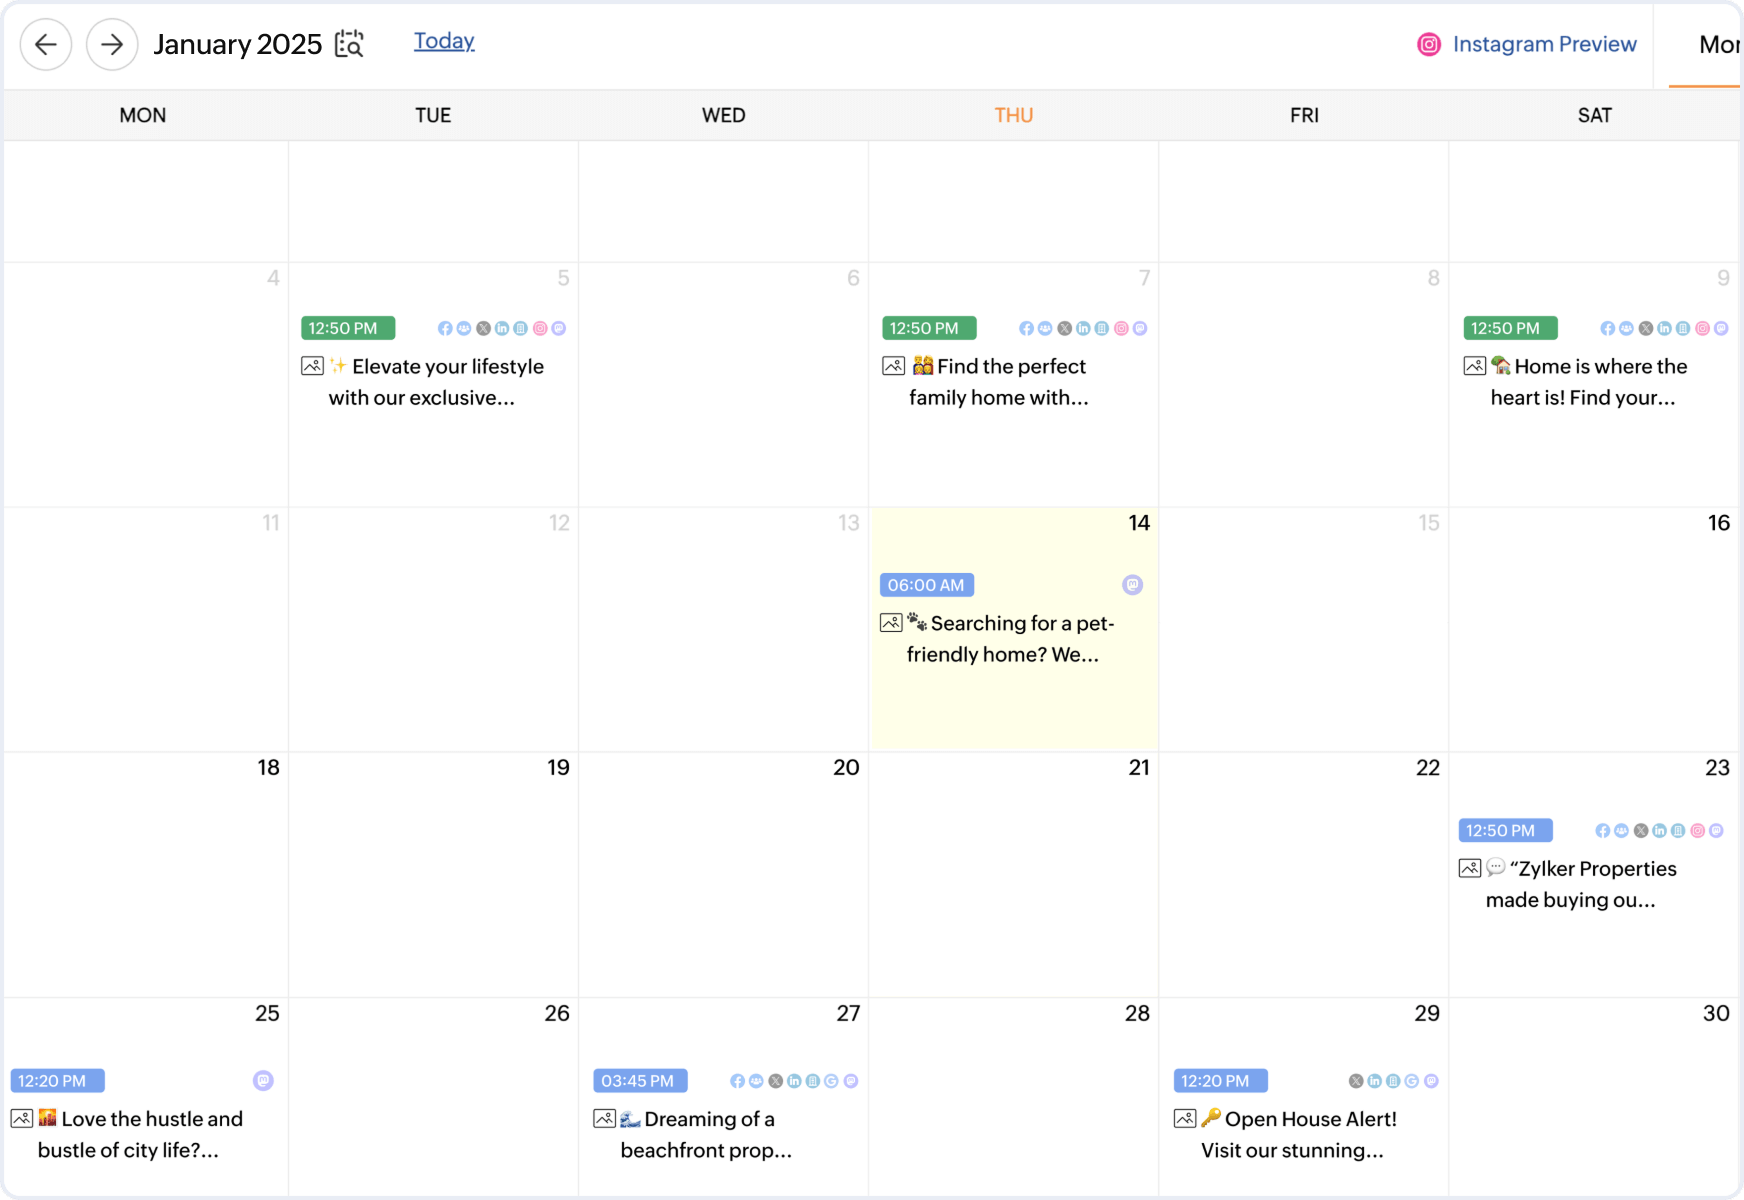
Task: Open the post 'Searching for a pet-friendly home? We...'
Action: [1011, 639]
